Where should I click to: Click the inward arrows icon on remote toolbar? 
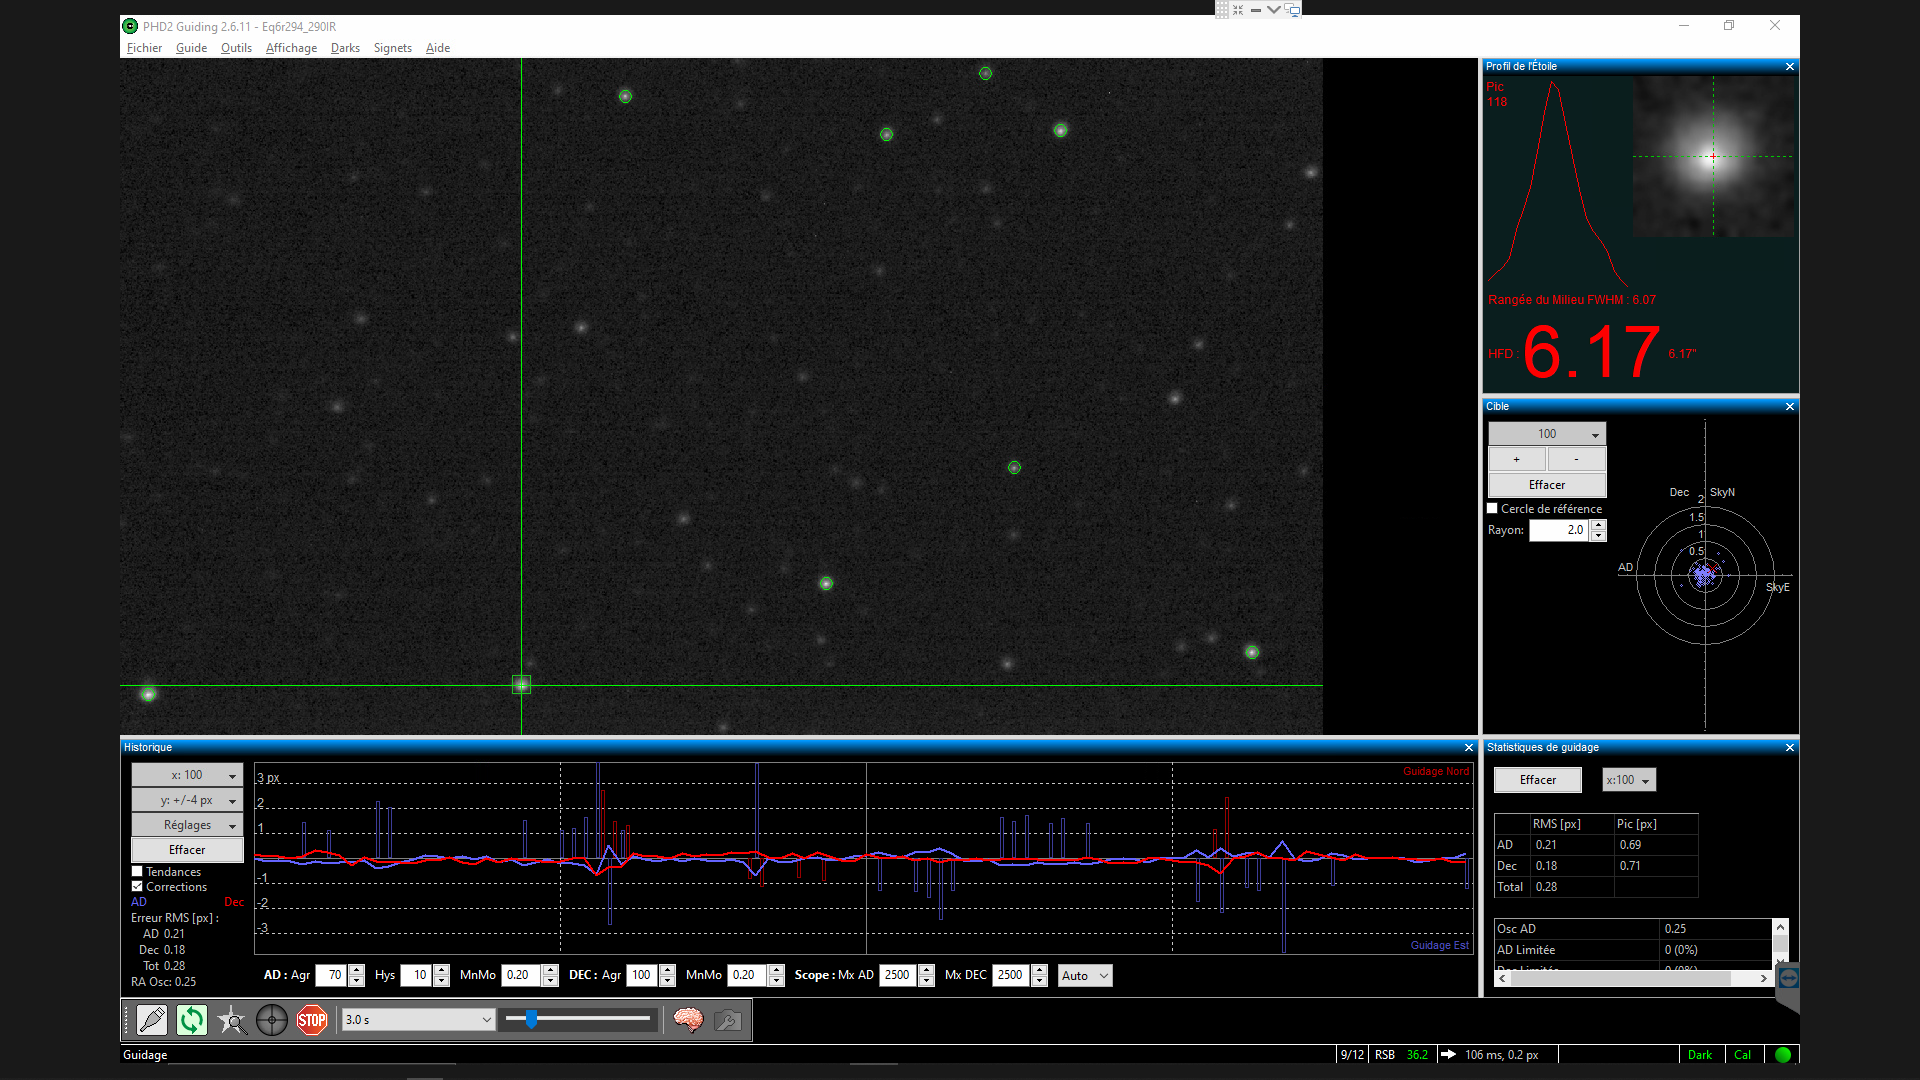coord(1238,10)
